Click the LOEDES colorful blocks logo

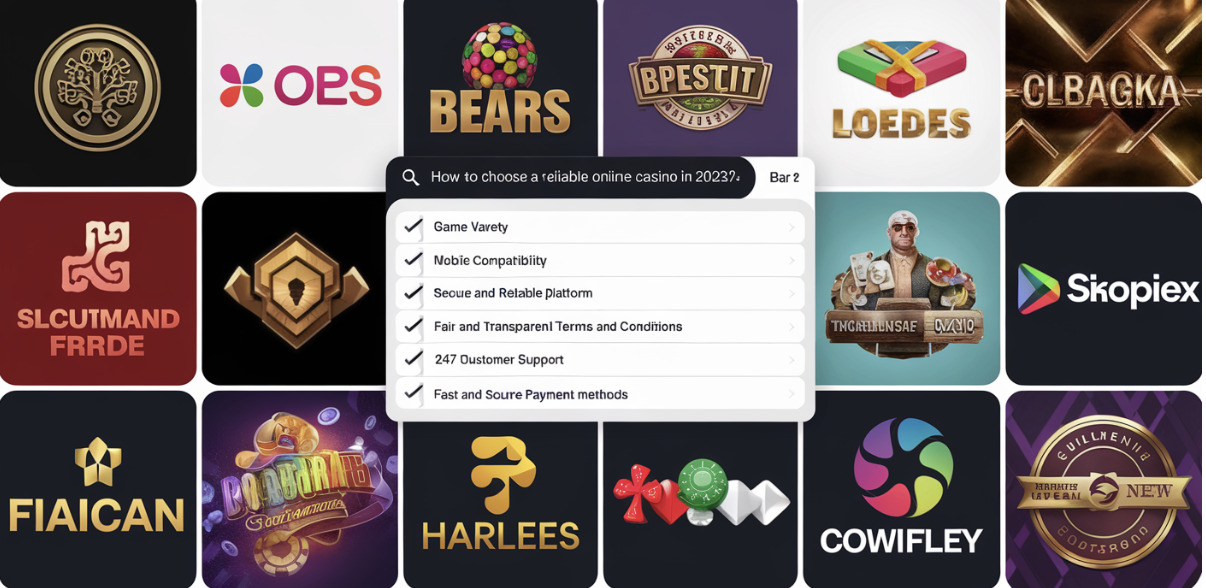coord(902,93)
